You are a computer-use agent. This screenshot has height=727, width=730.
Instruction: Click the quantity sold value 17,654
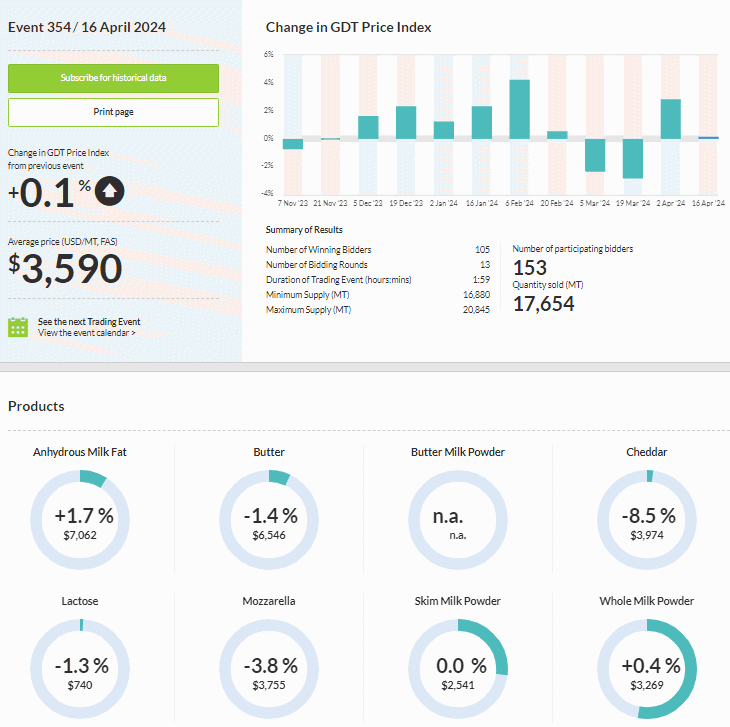point(543,303)
